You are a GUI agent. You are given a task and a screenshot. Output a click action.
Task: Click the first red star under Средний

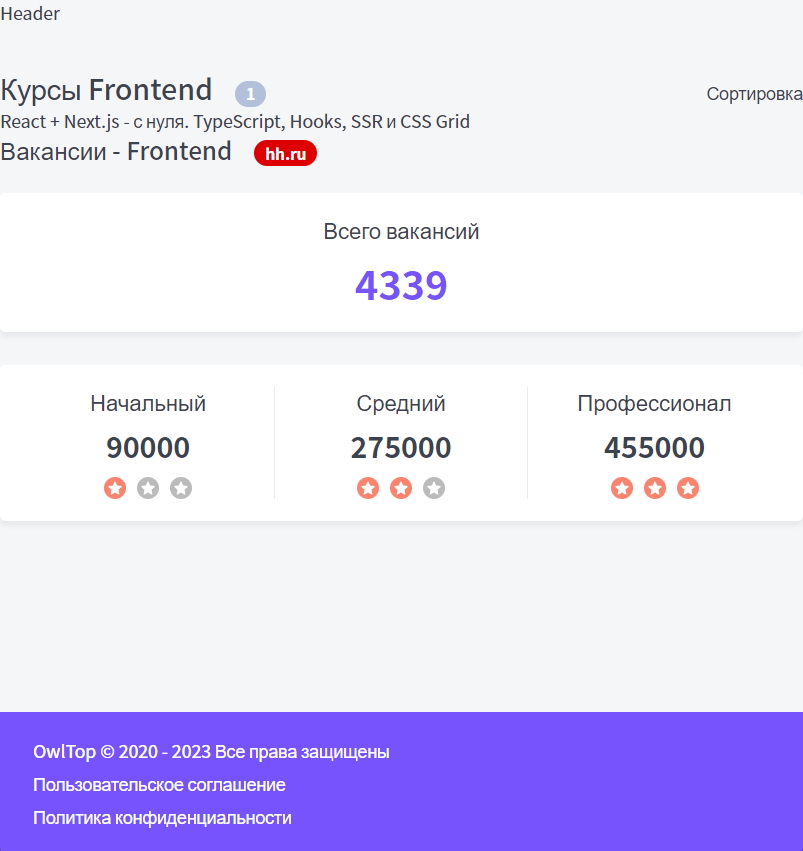[368, 488]
